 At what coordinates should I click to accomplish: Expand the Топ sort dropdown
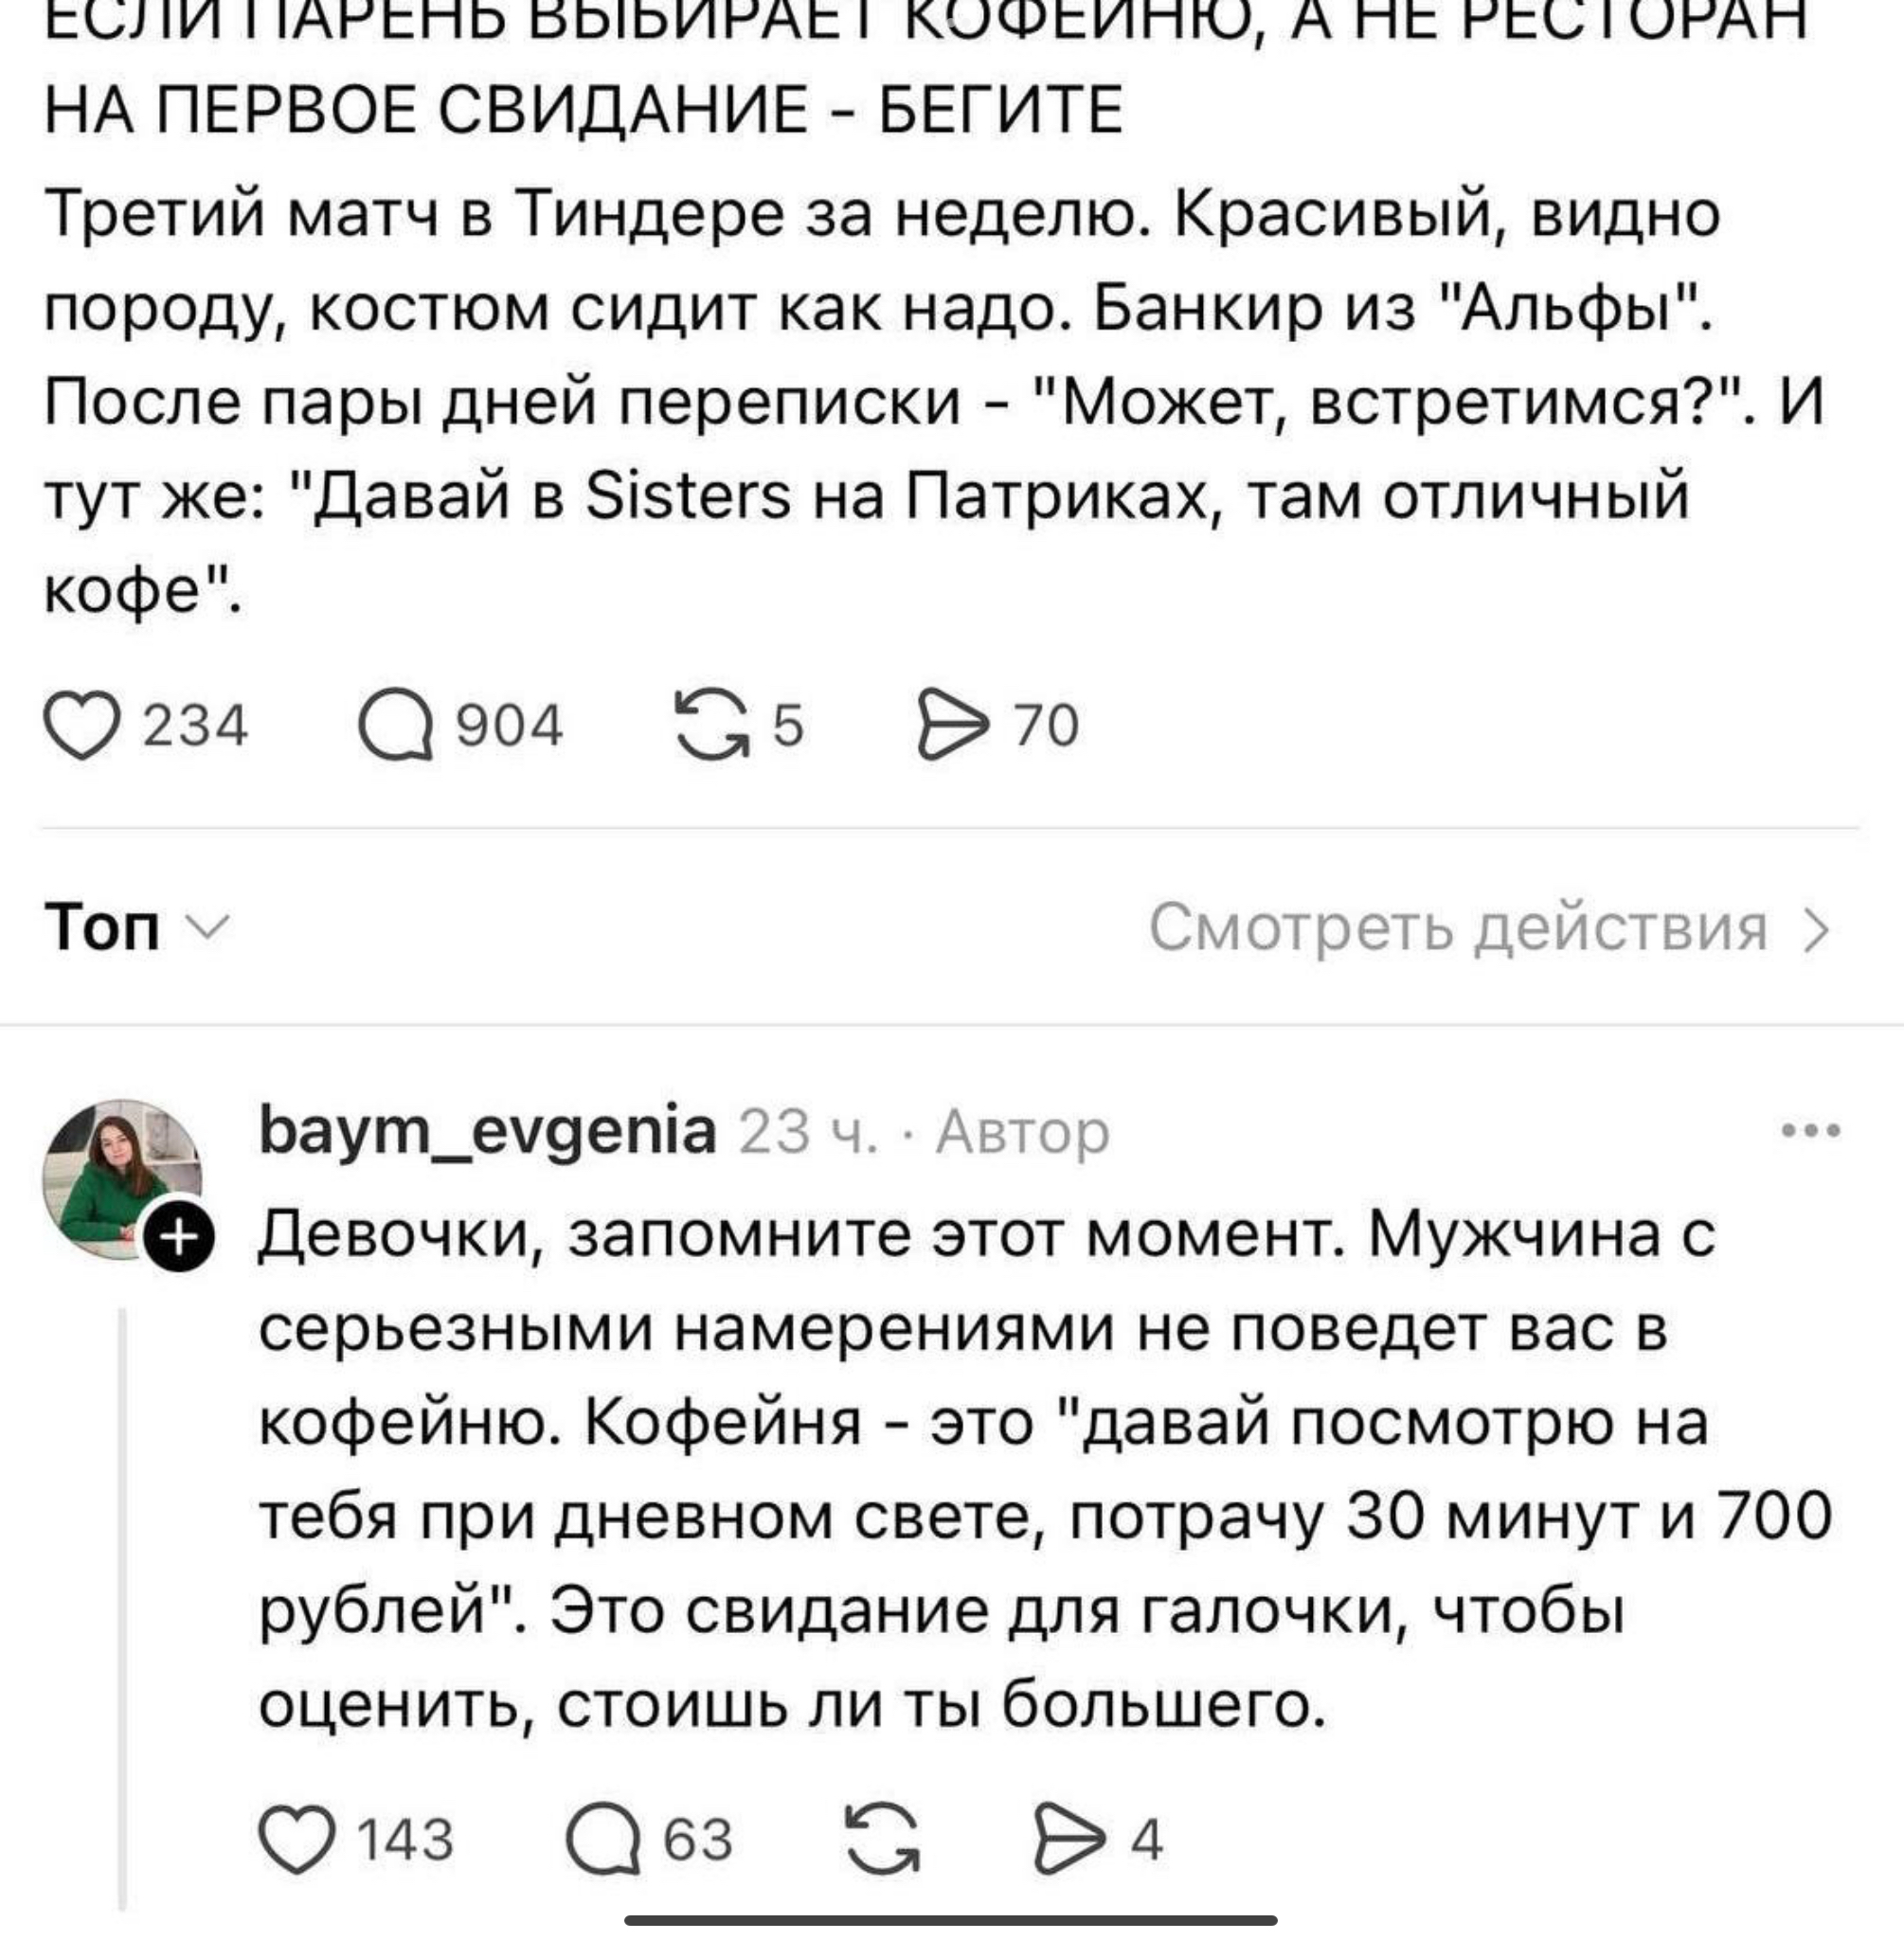coord(102,927)
